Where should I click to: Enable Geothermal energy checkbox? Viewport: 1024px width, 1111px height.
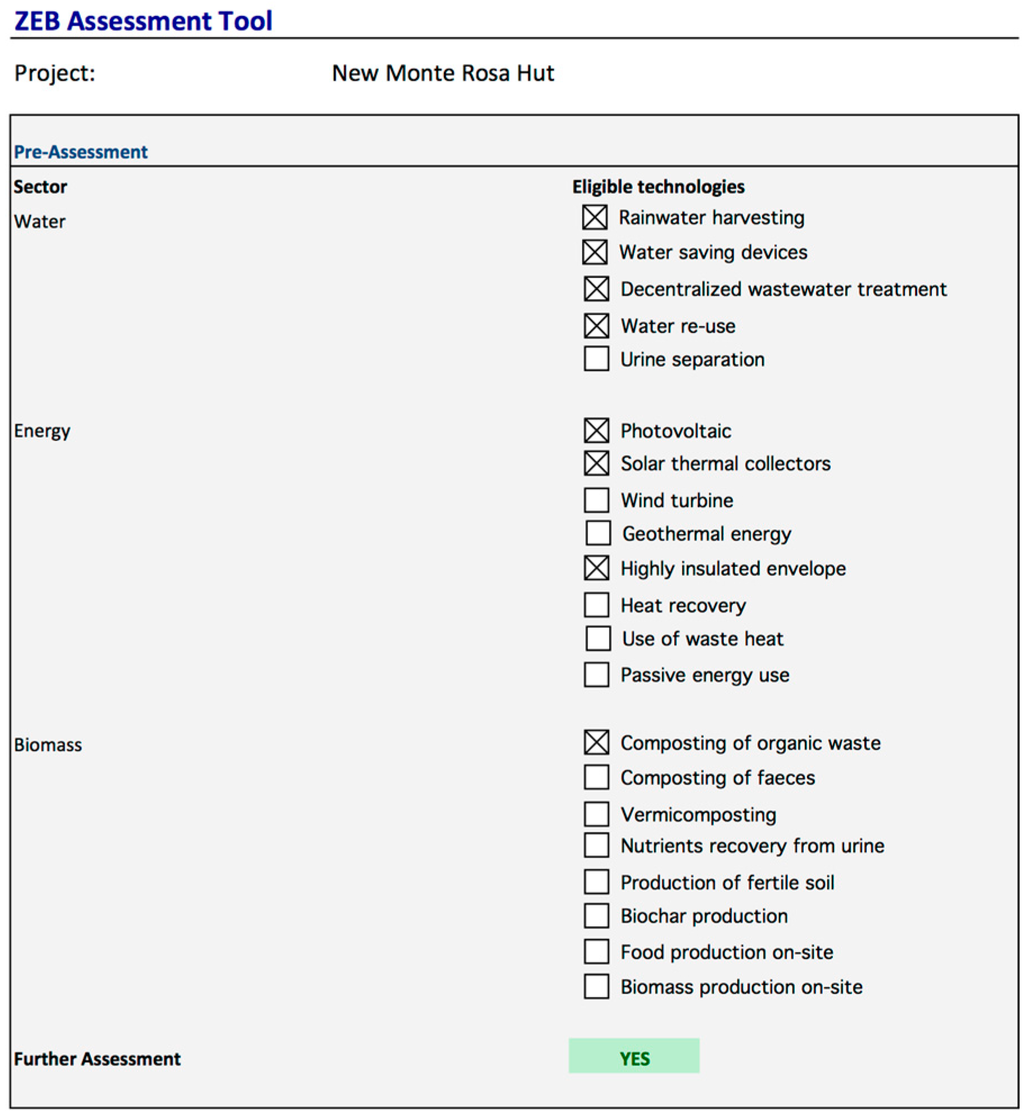(x=597, y=534)
